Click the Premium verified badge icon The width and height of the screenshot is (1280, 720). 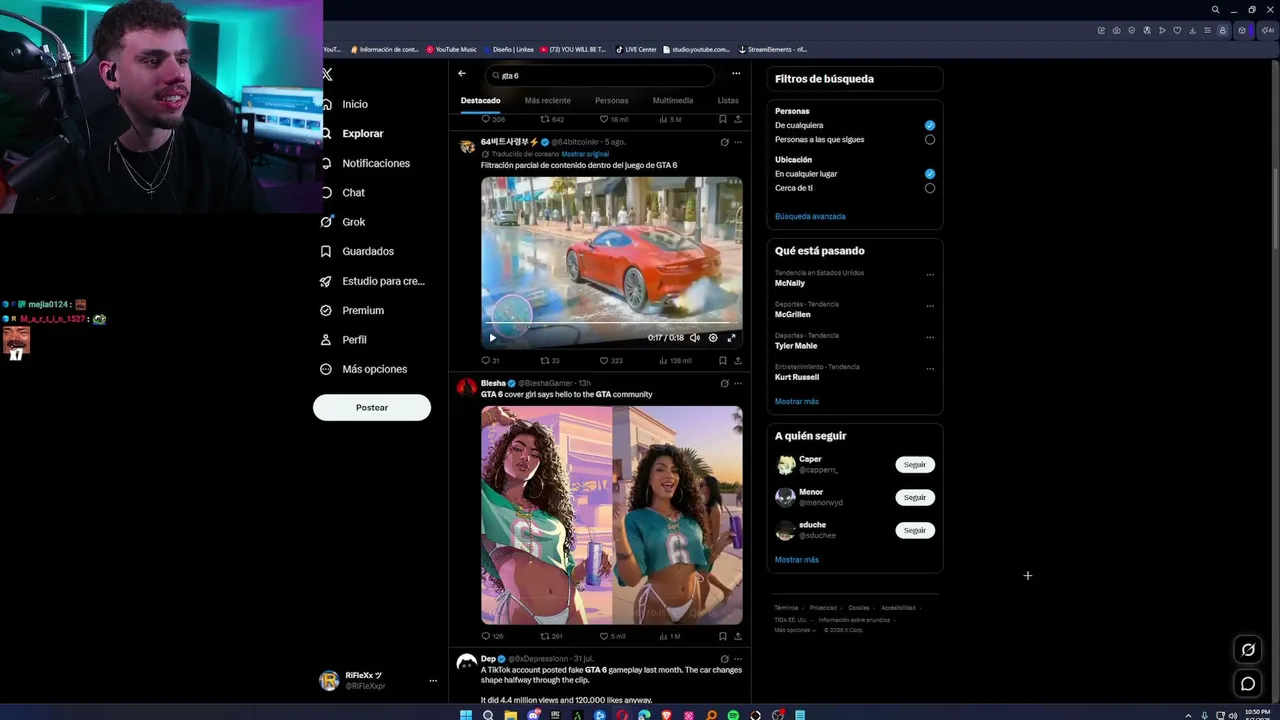coord(326,310)
